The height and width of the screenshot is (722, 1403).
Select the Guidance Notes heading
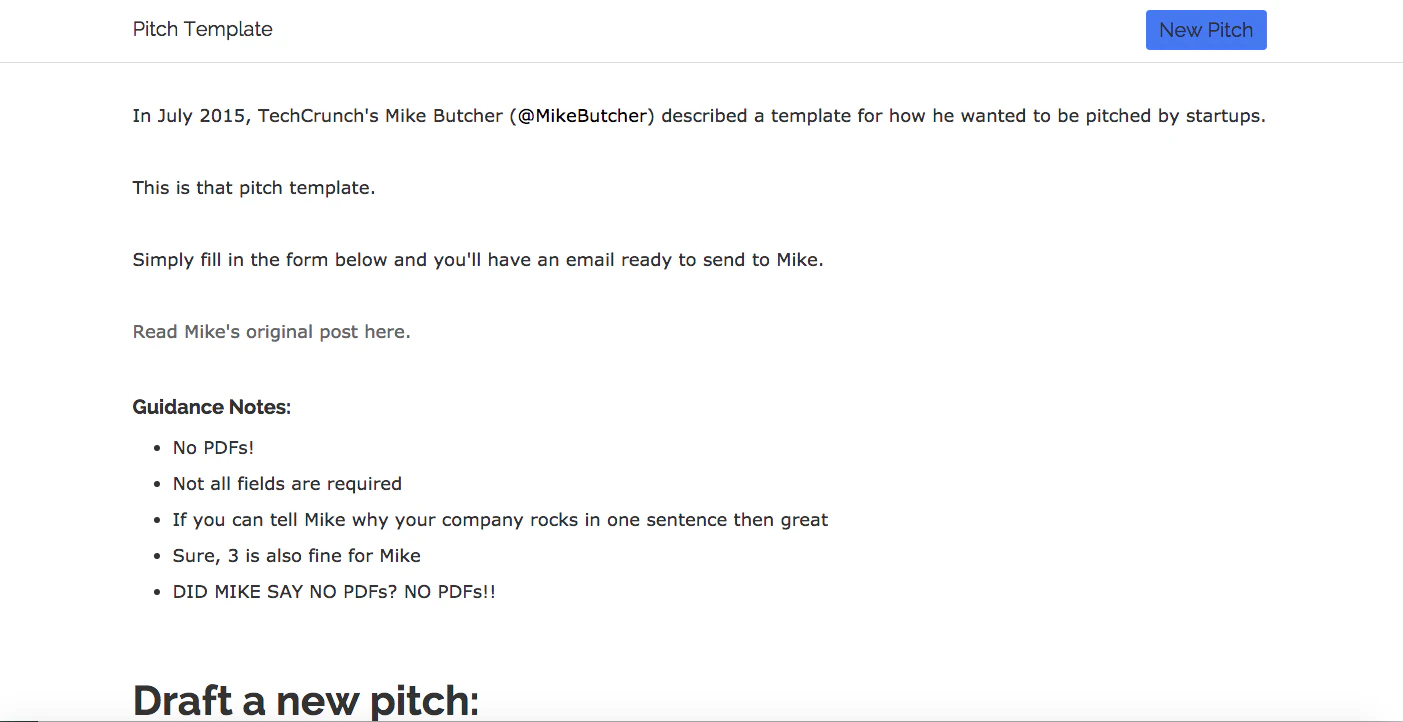point(211,407)
